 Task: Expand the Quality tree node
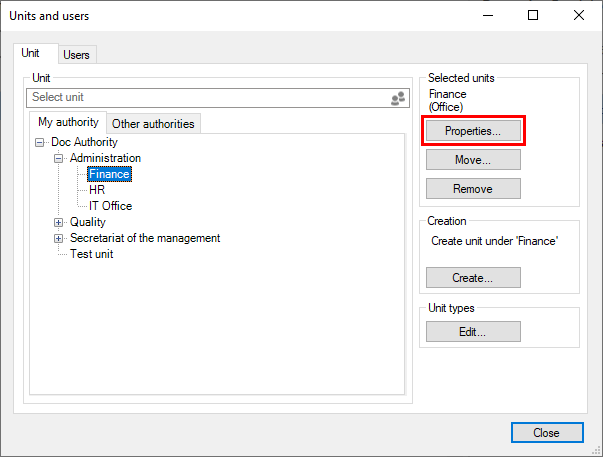point(59,222)
